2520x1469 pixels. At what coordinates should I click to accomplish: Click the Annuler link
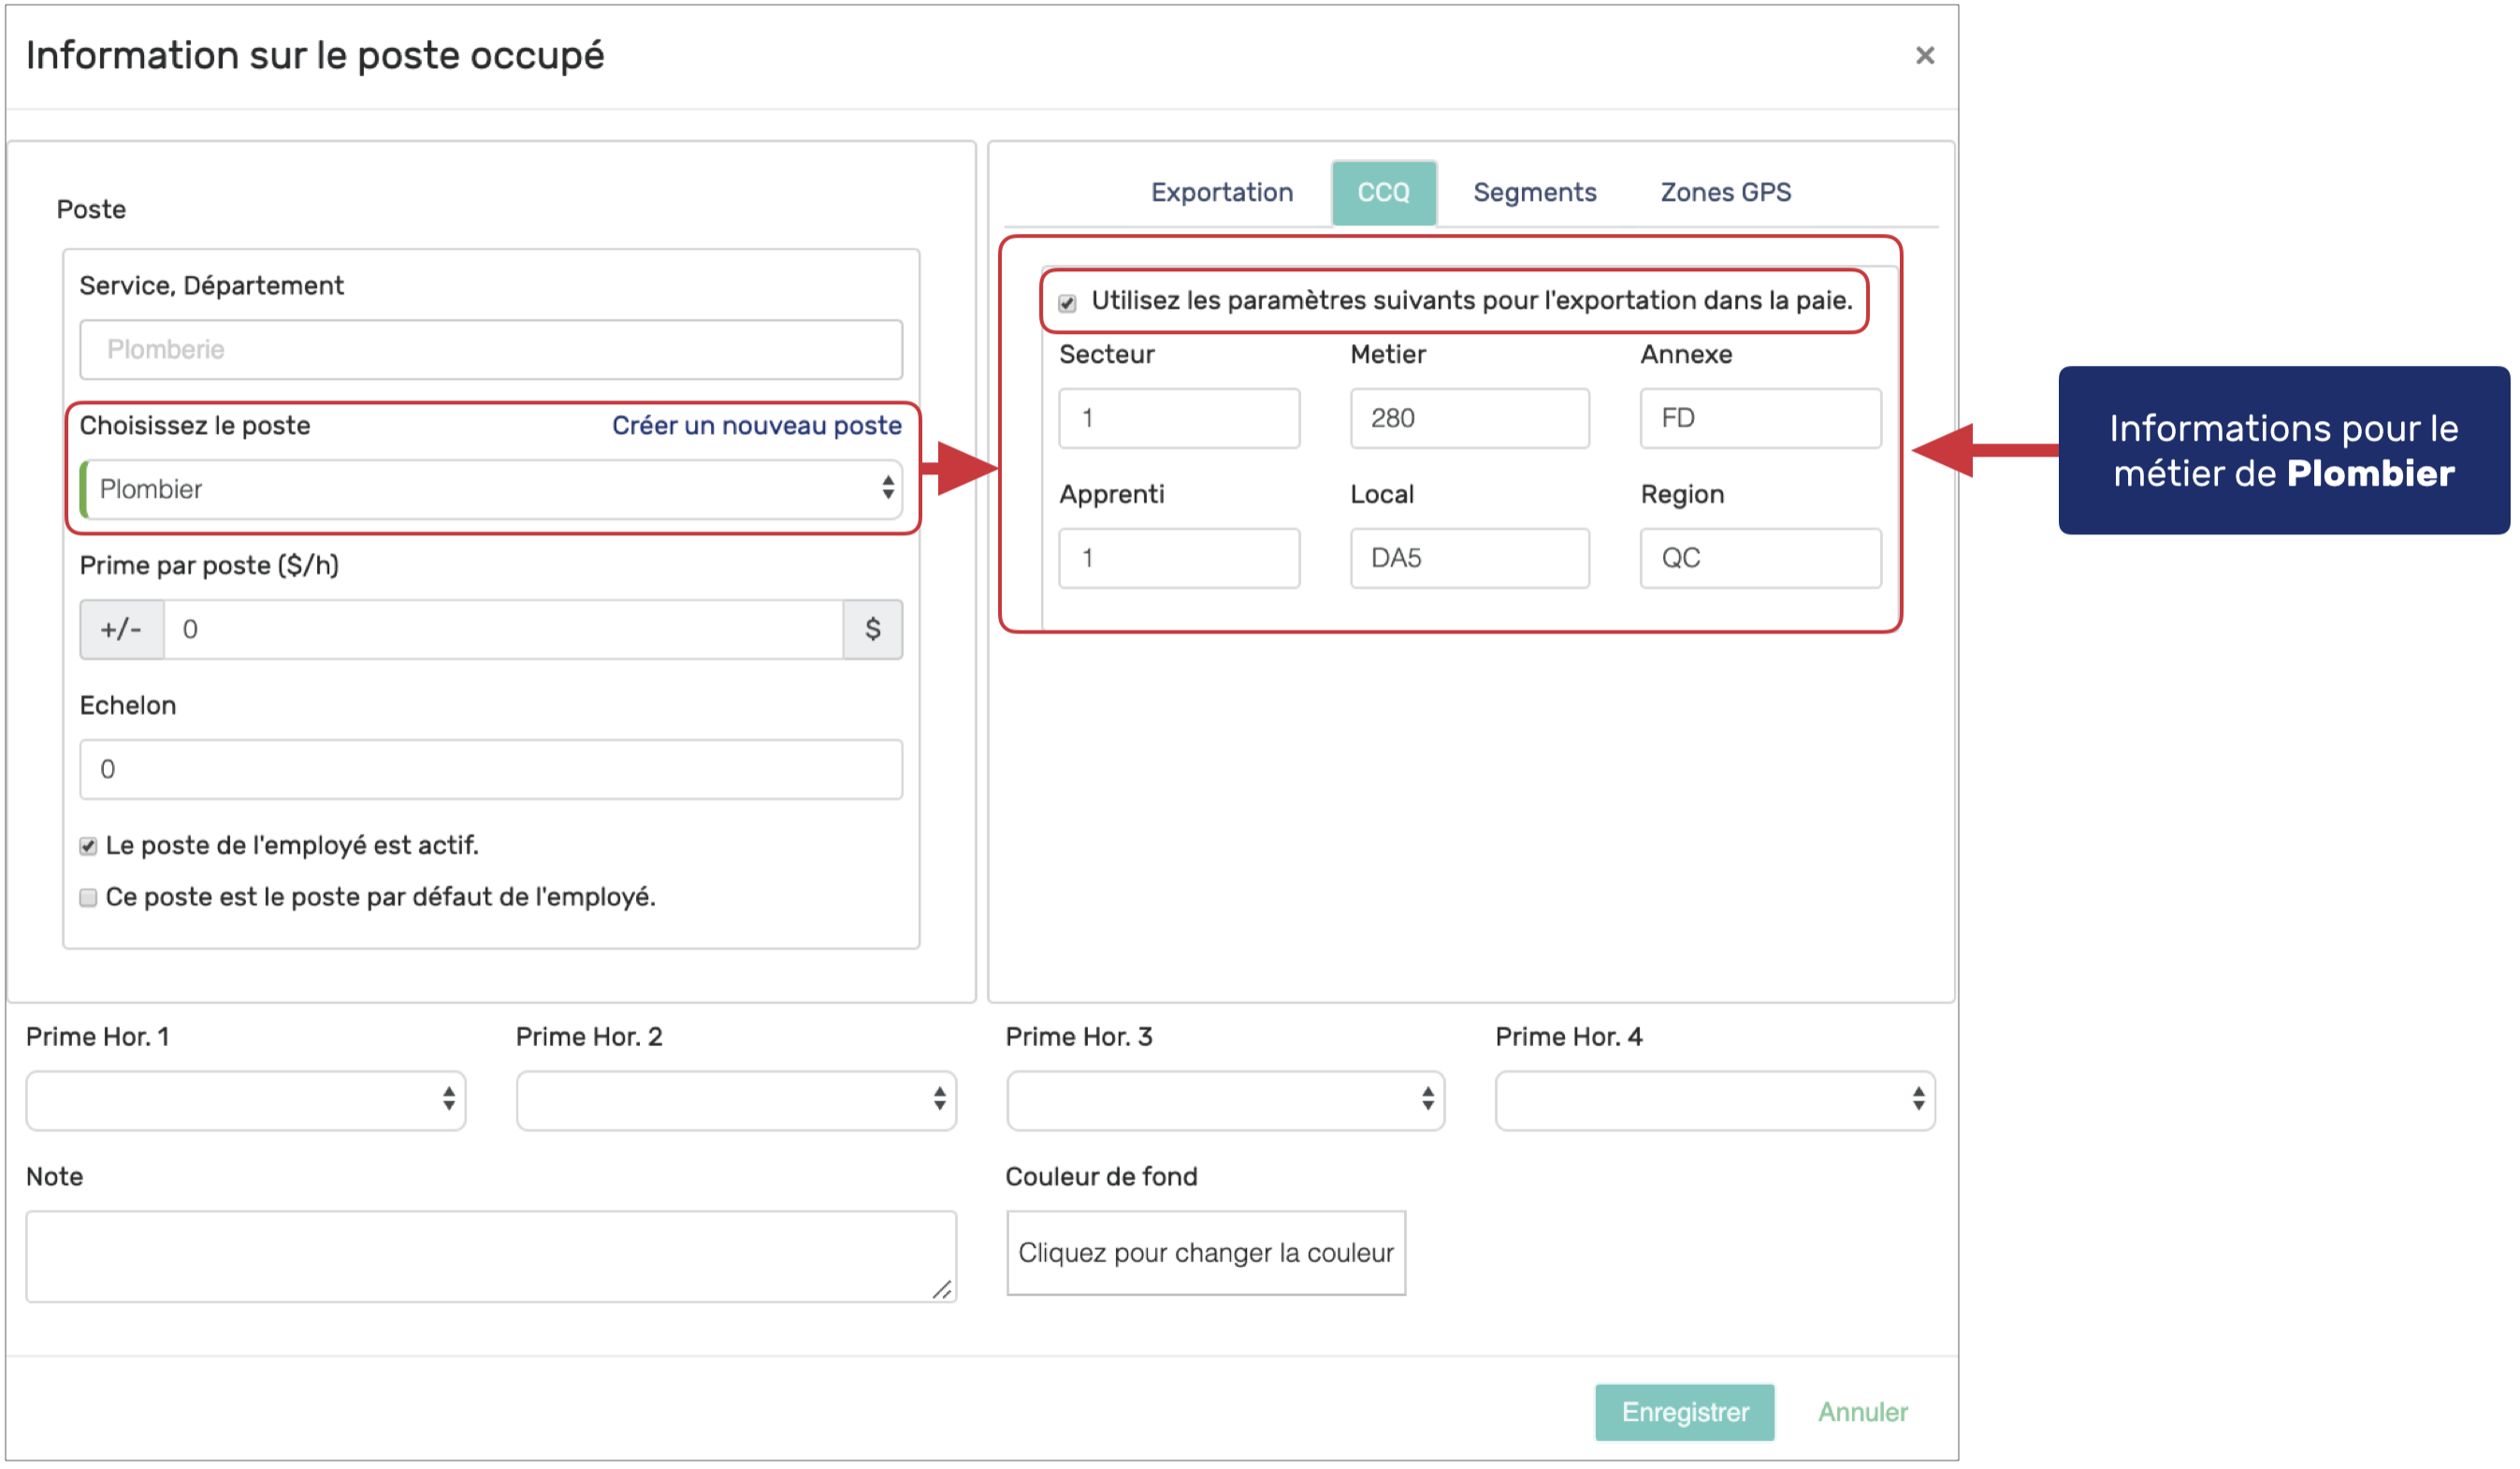coord(1862,1412)
